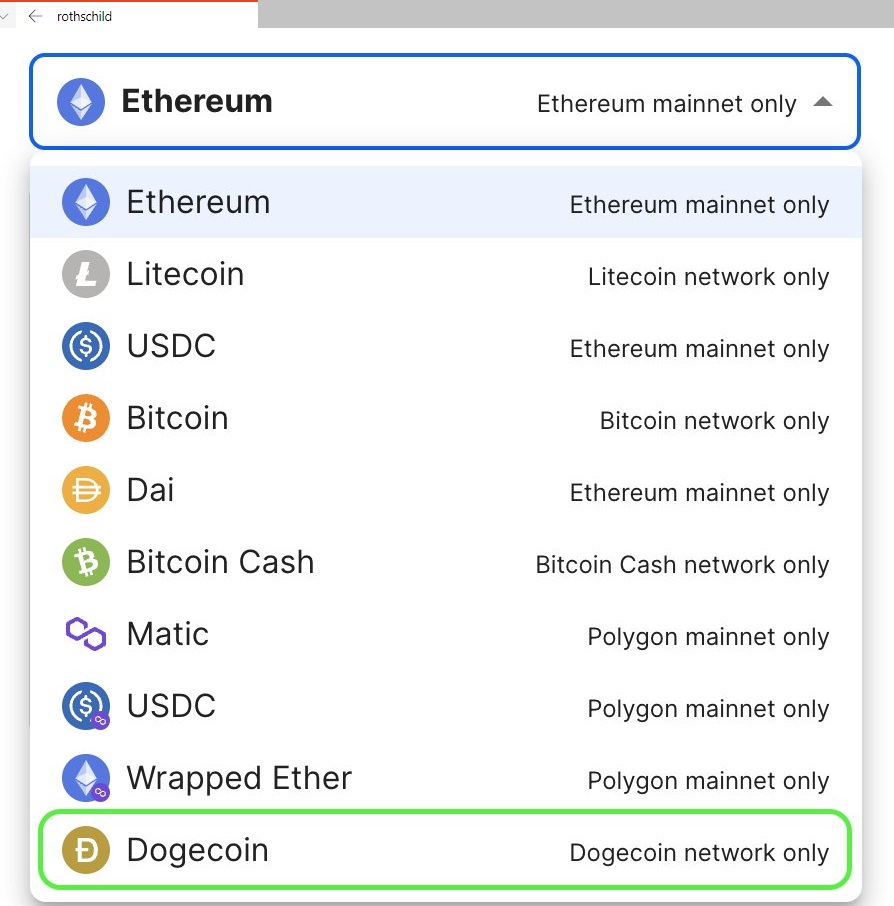This screenshot has width=894, height=906.
Task: Go back using the left arrow
Action: point(36,16)
